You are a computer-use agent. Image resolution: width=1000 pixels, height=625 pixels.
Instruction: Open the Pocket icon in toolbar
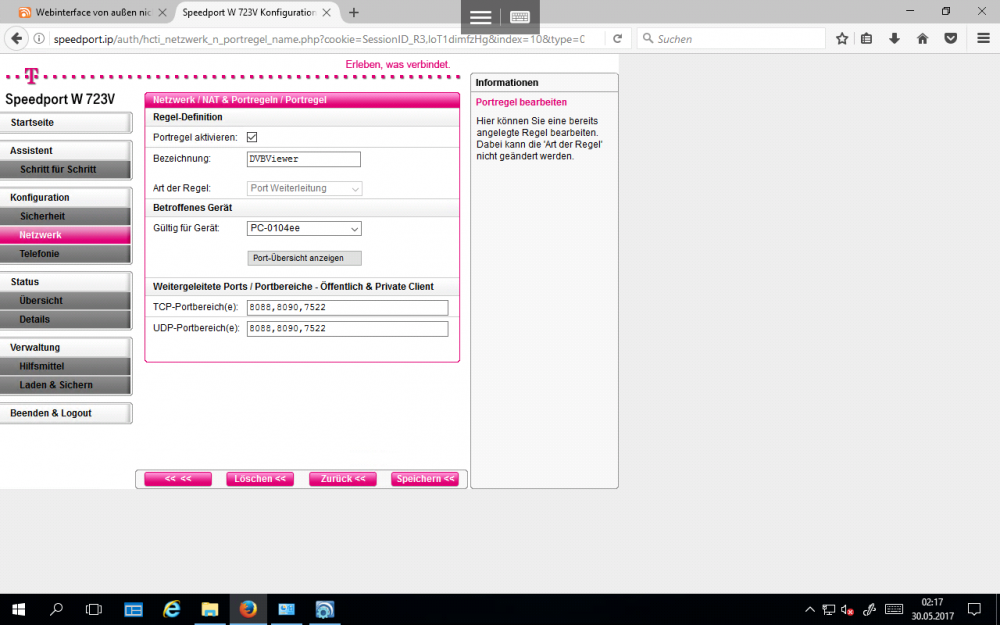(950, 39)
